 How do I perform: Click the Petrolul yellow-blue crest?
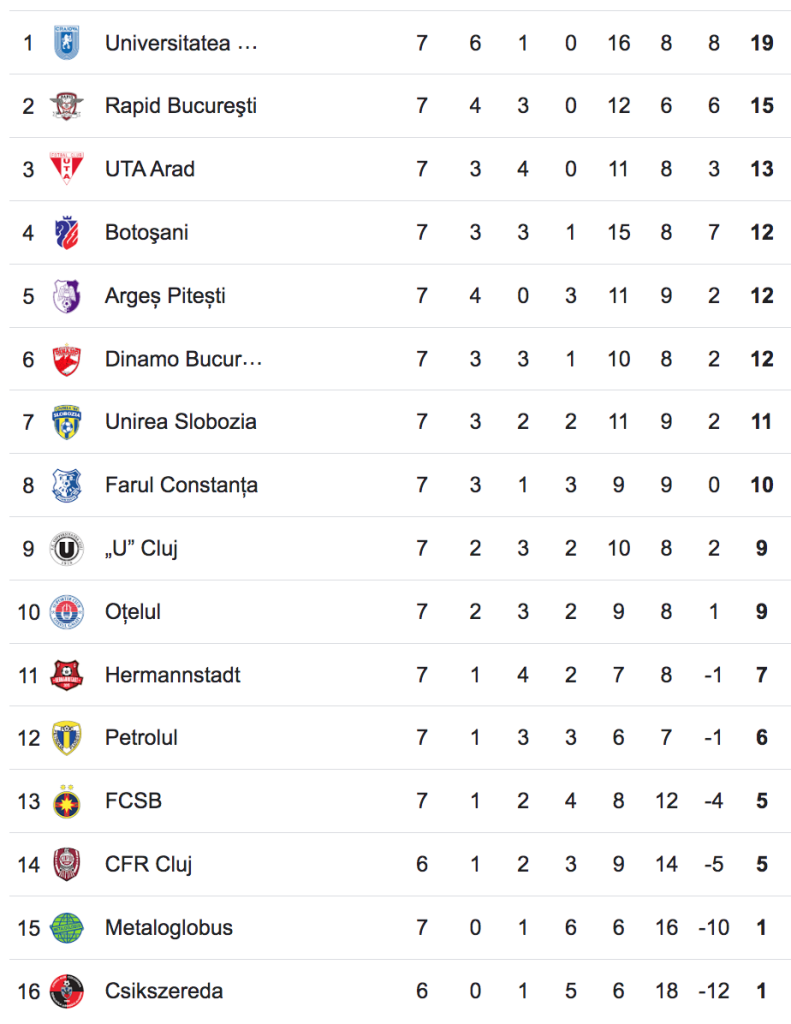67,738
